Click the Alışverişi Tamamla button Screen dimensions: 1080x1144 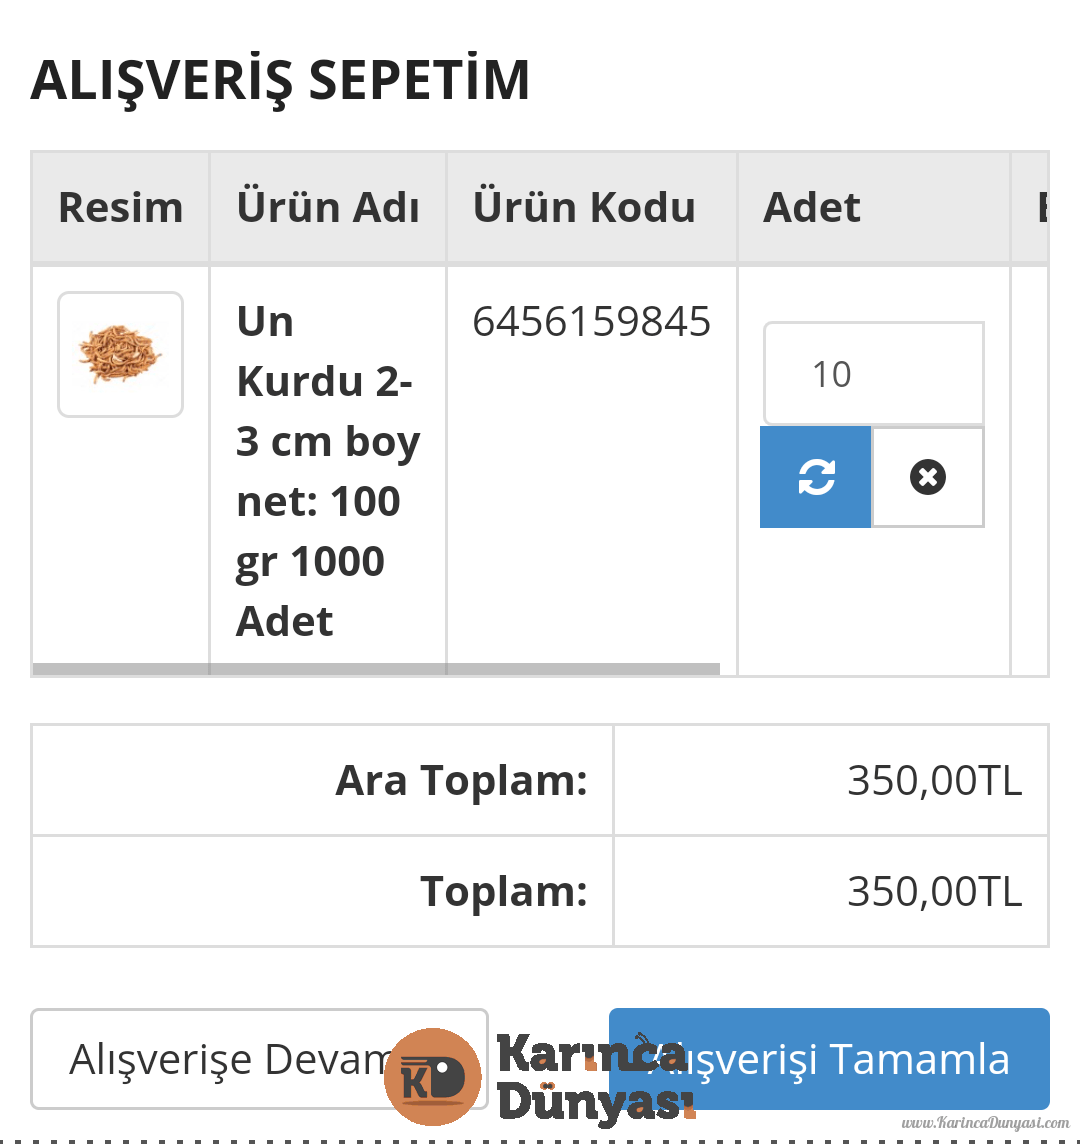coord(829,1059)
